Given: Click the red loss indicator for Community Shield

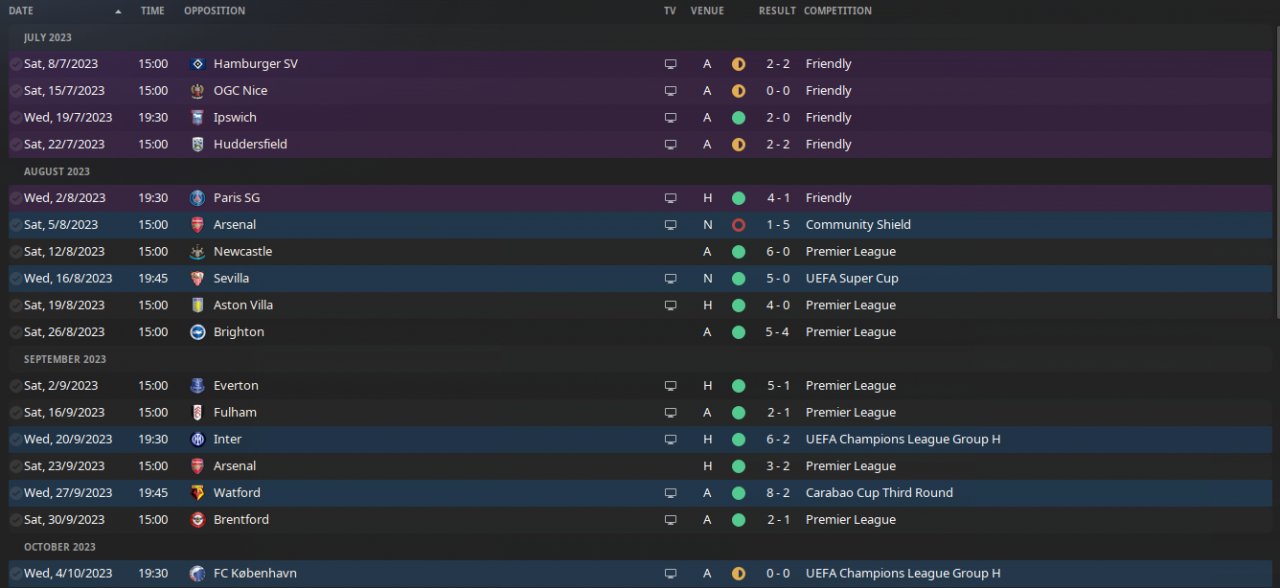Looking at the screenshot, I should (739, 225).
